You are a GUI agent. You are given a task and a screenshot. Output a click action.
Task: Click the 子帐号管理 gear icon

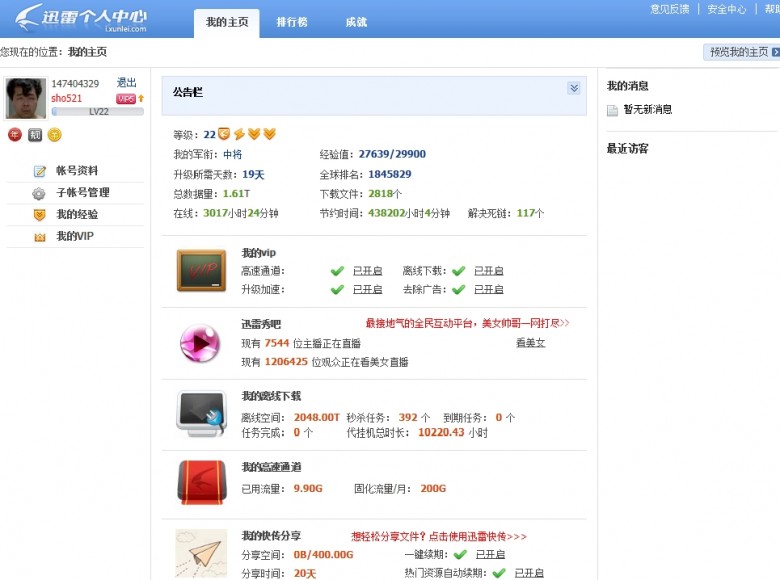click(x=39, y=193)
